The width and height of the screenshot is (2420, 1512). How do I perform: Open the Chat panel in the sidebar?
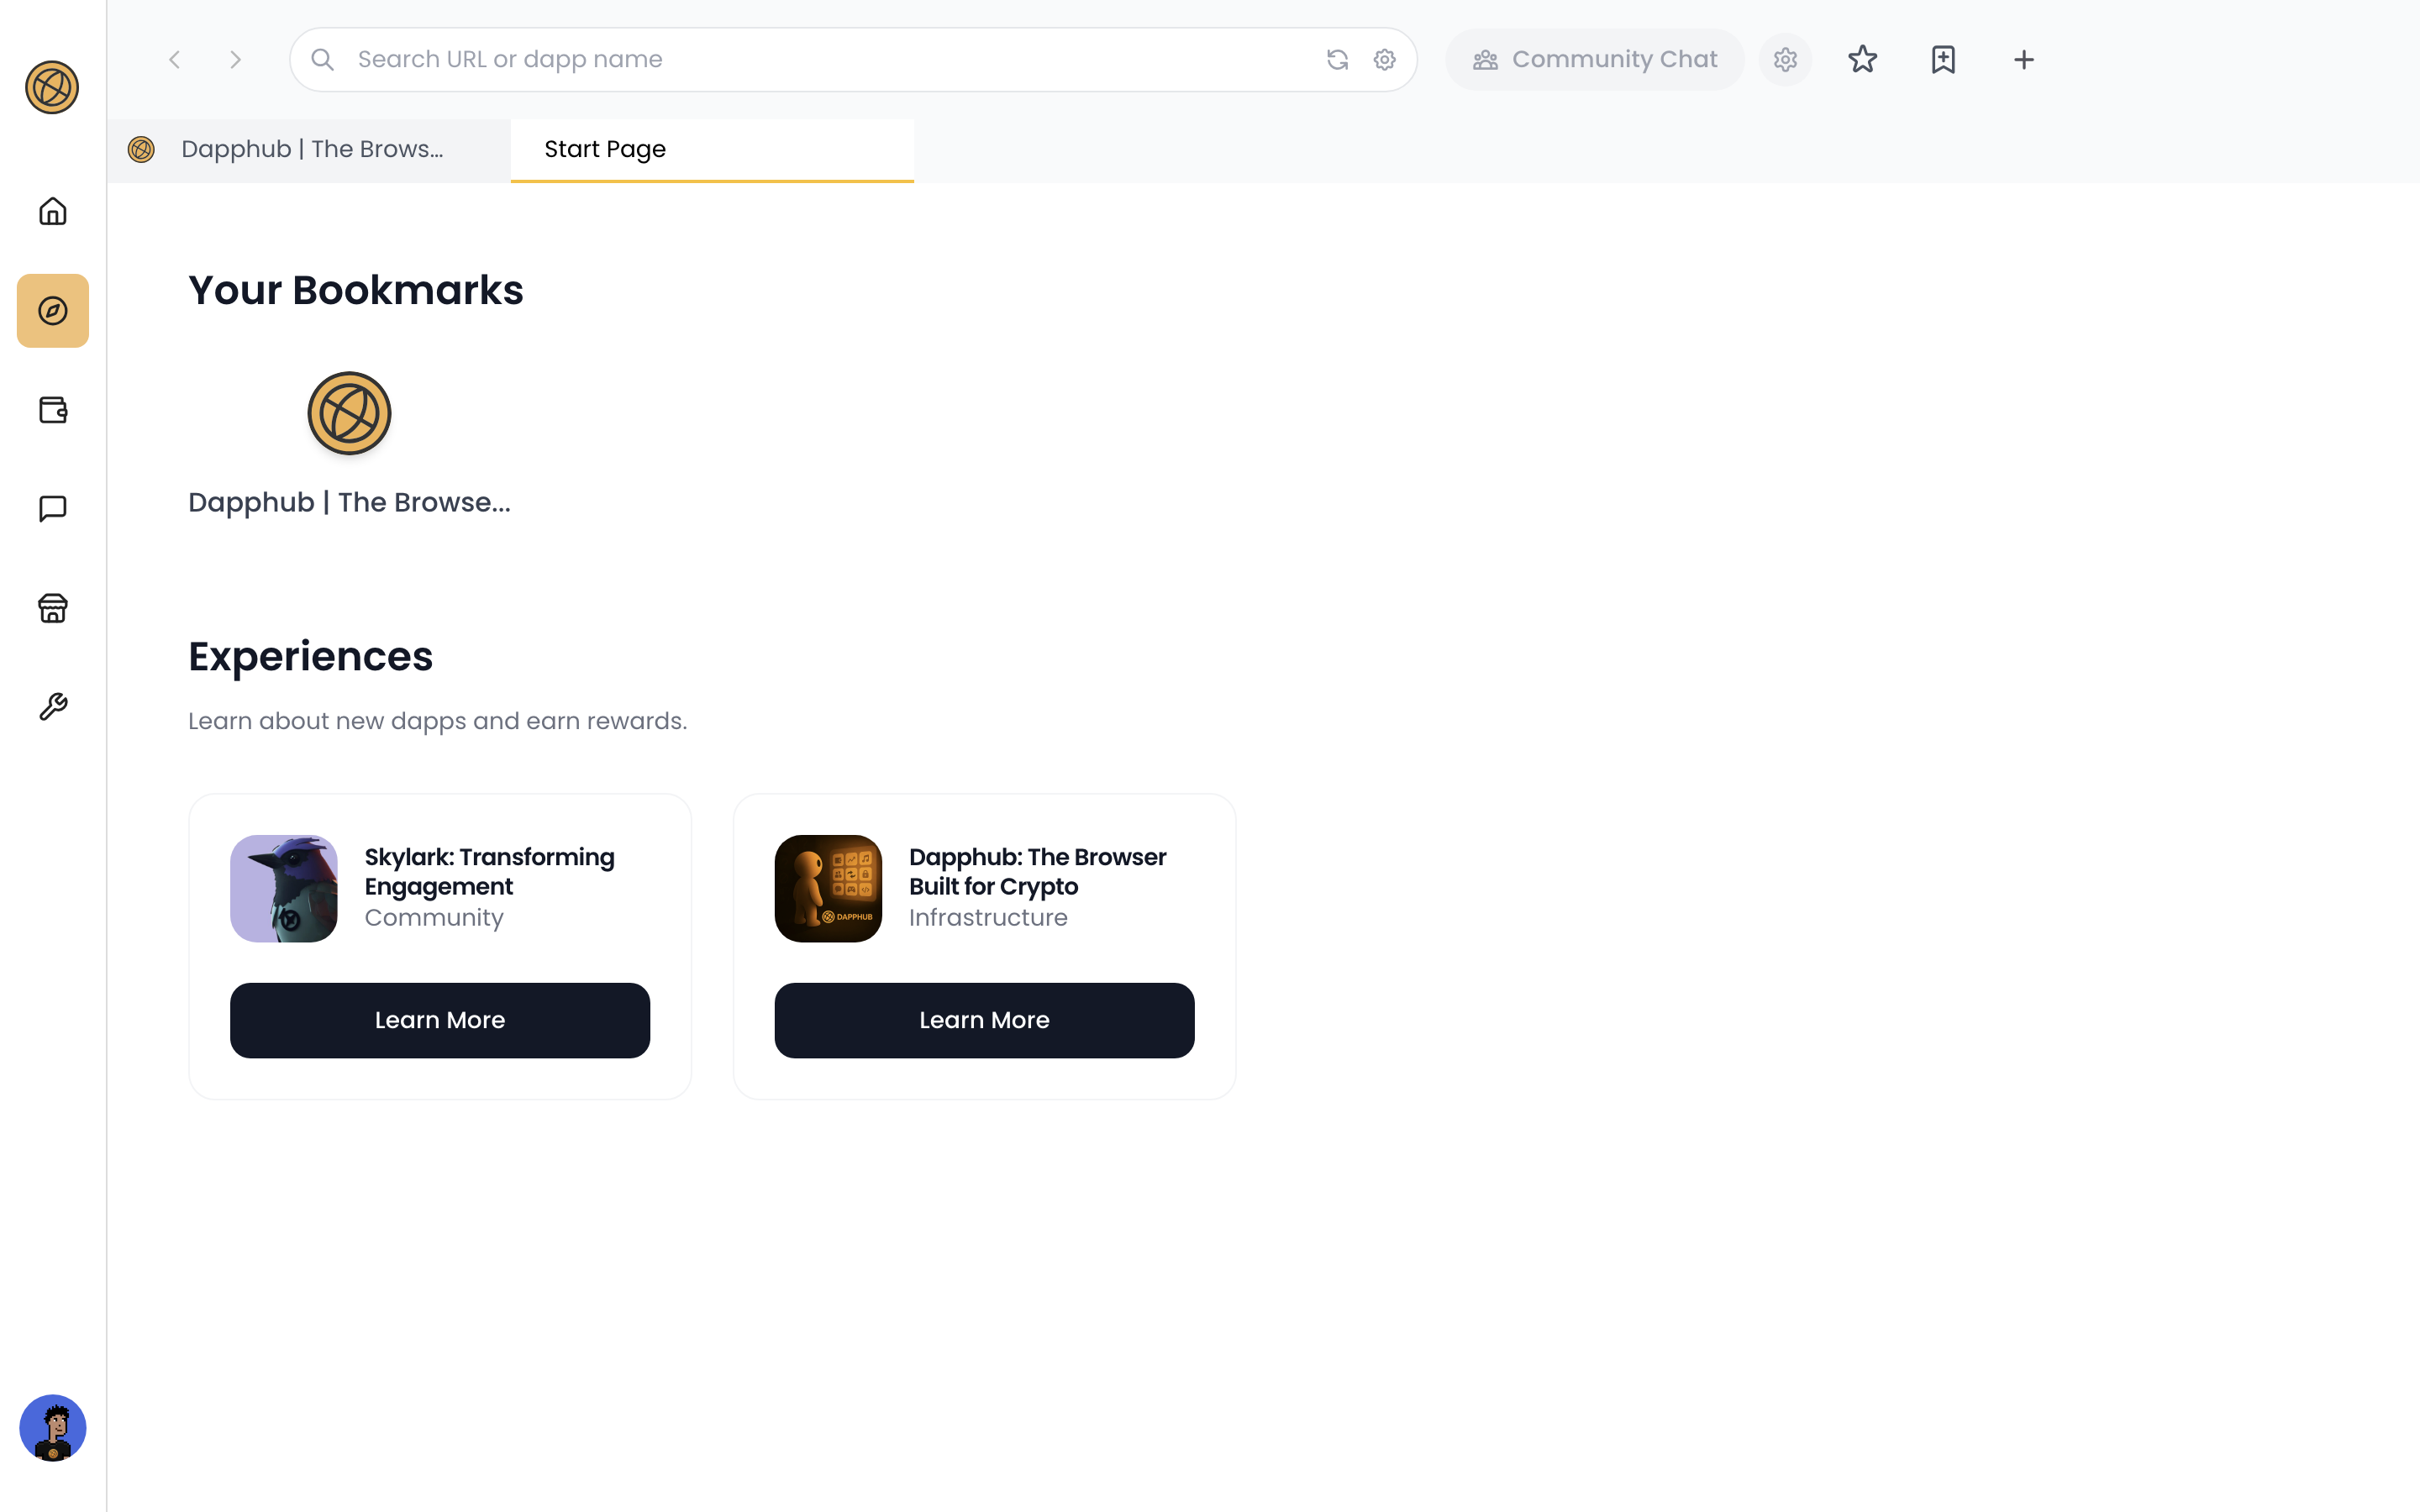[x=52, y=508]
